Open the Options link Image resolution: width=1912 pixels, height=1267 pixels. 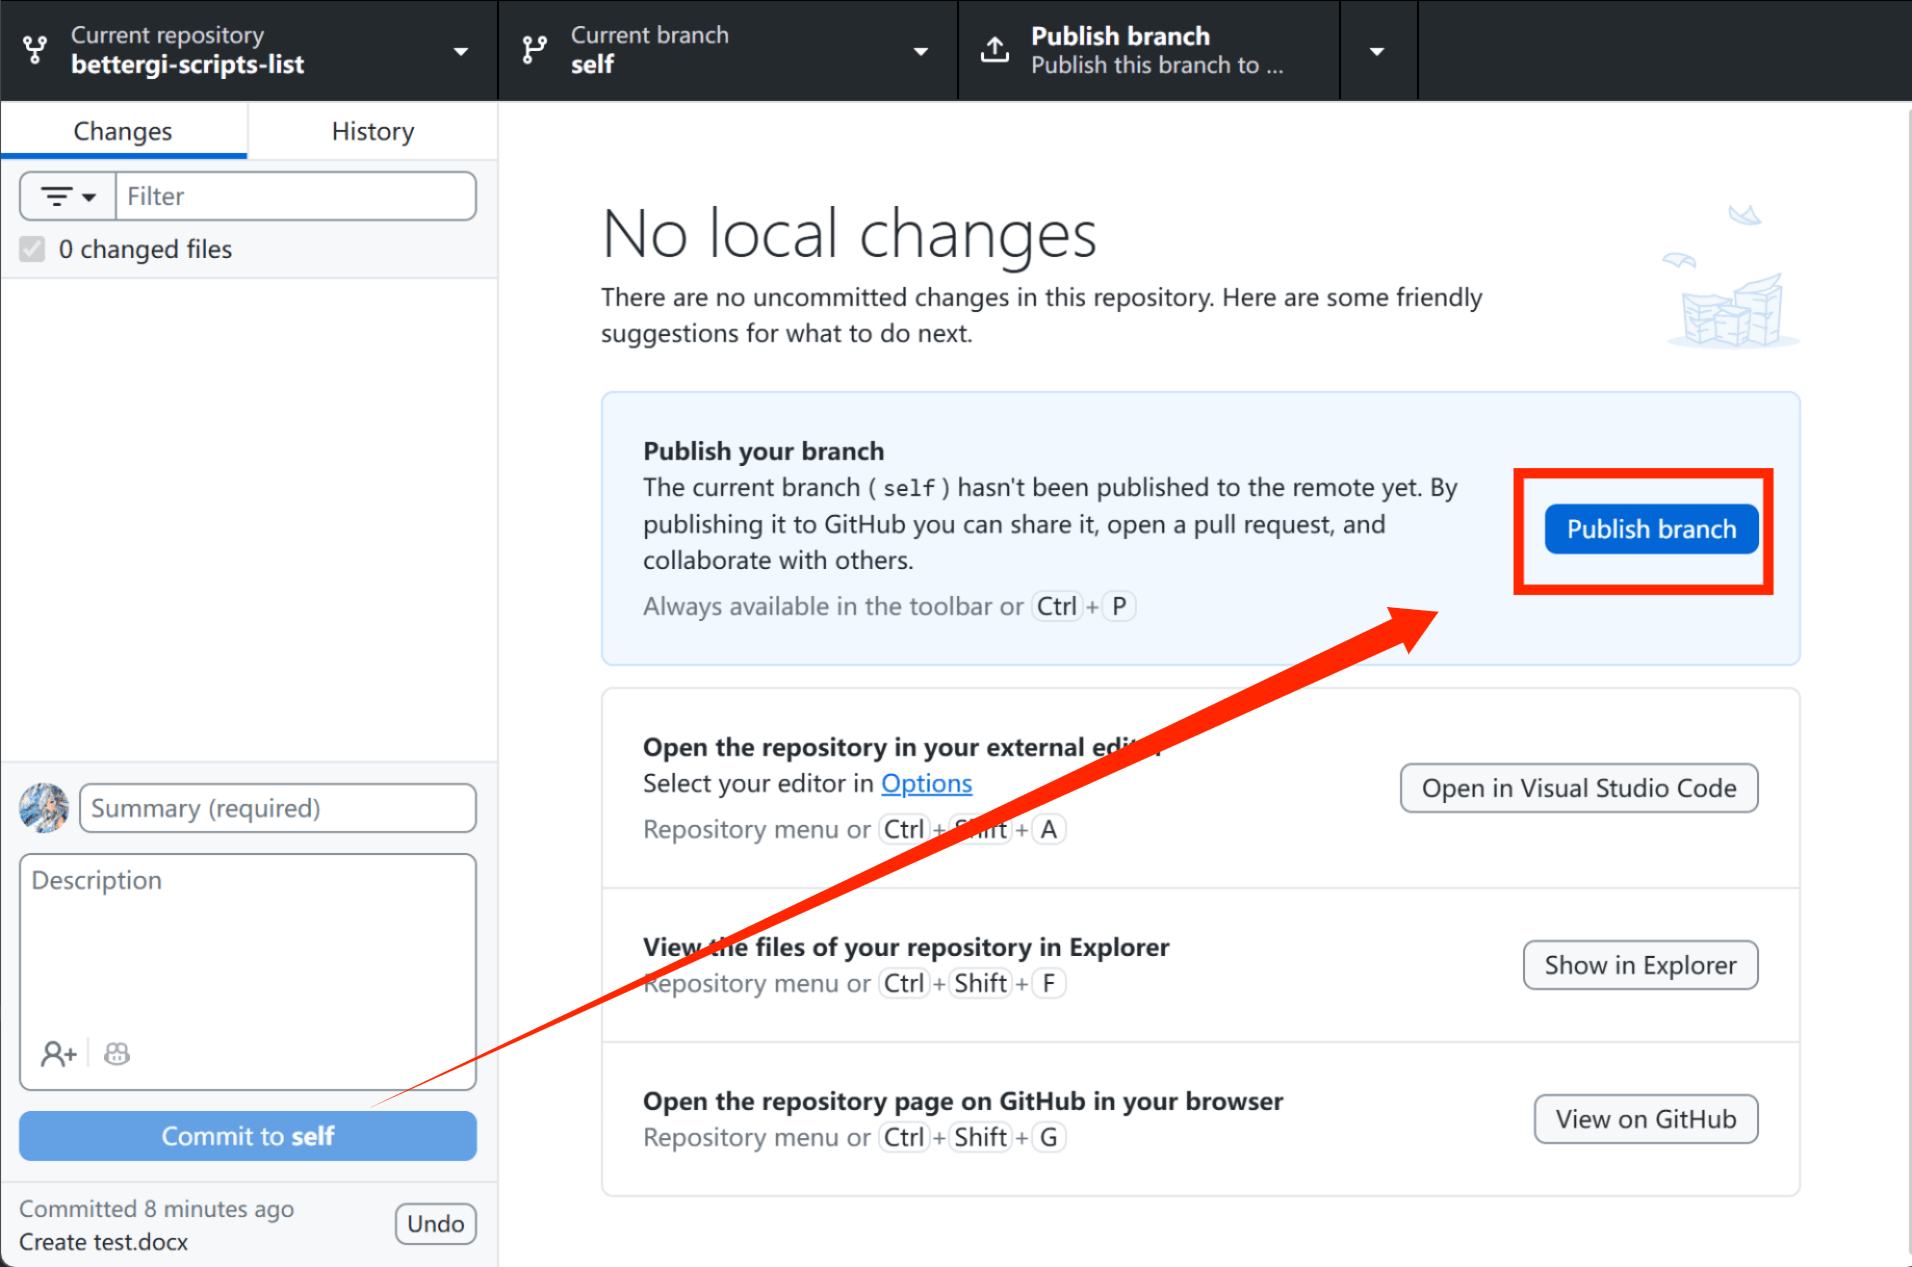point(926,783)
